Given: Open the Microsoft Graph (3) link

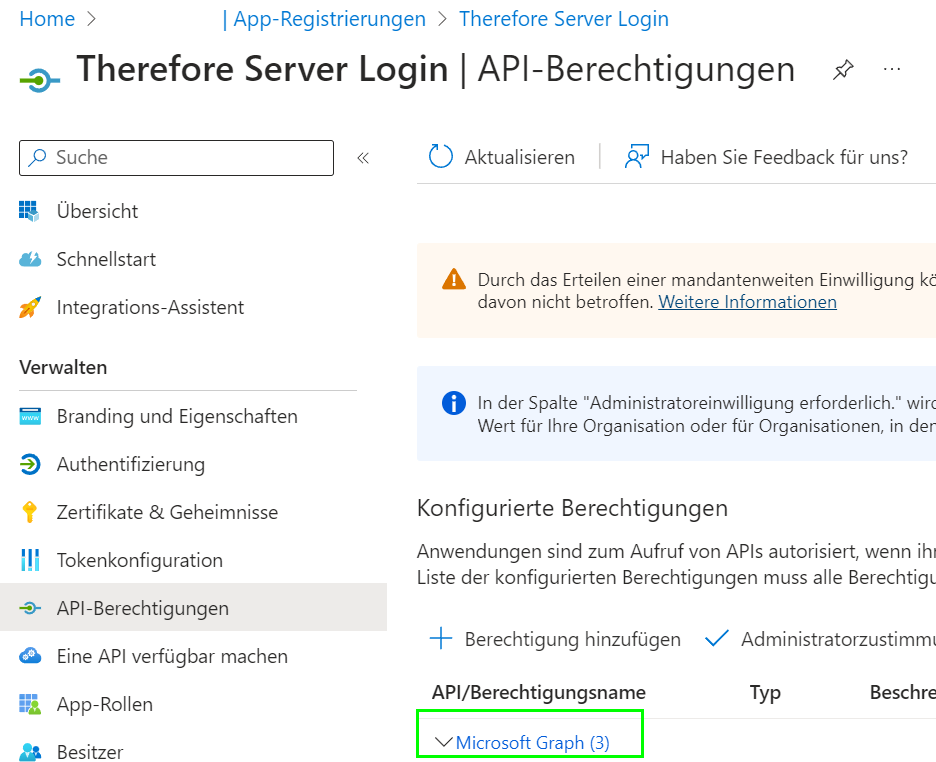Looking at the screenshot, I should pos(532,743).
